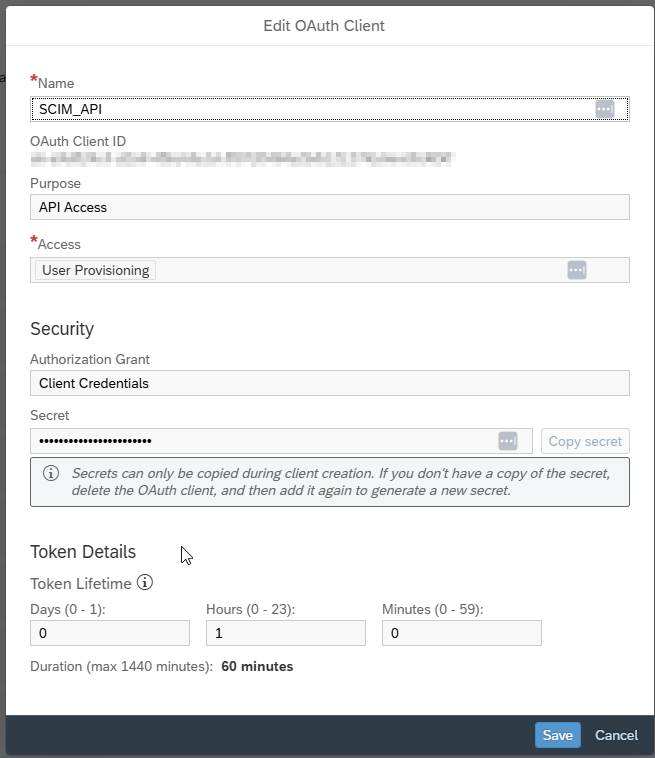The height and width of the screenshot is (758, 655).
Task: Click the blurred OAuth Client ID value
Action: (x=240, y=158)
